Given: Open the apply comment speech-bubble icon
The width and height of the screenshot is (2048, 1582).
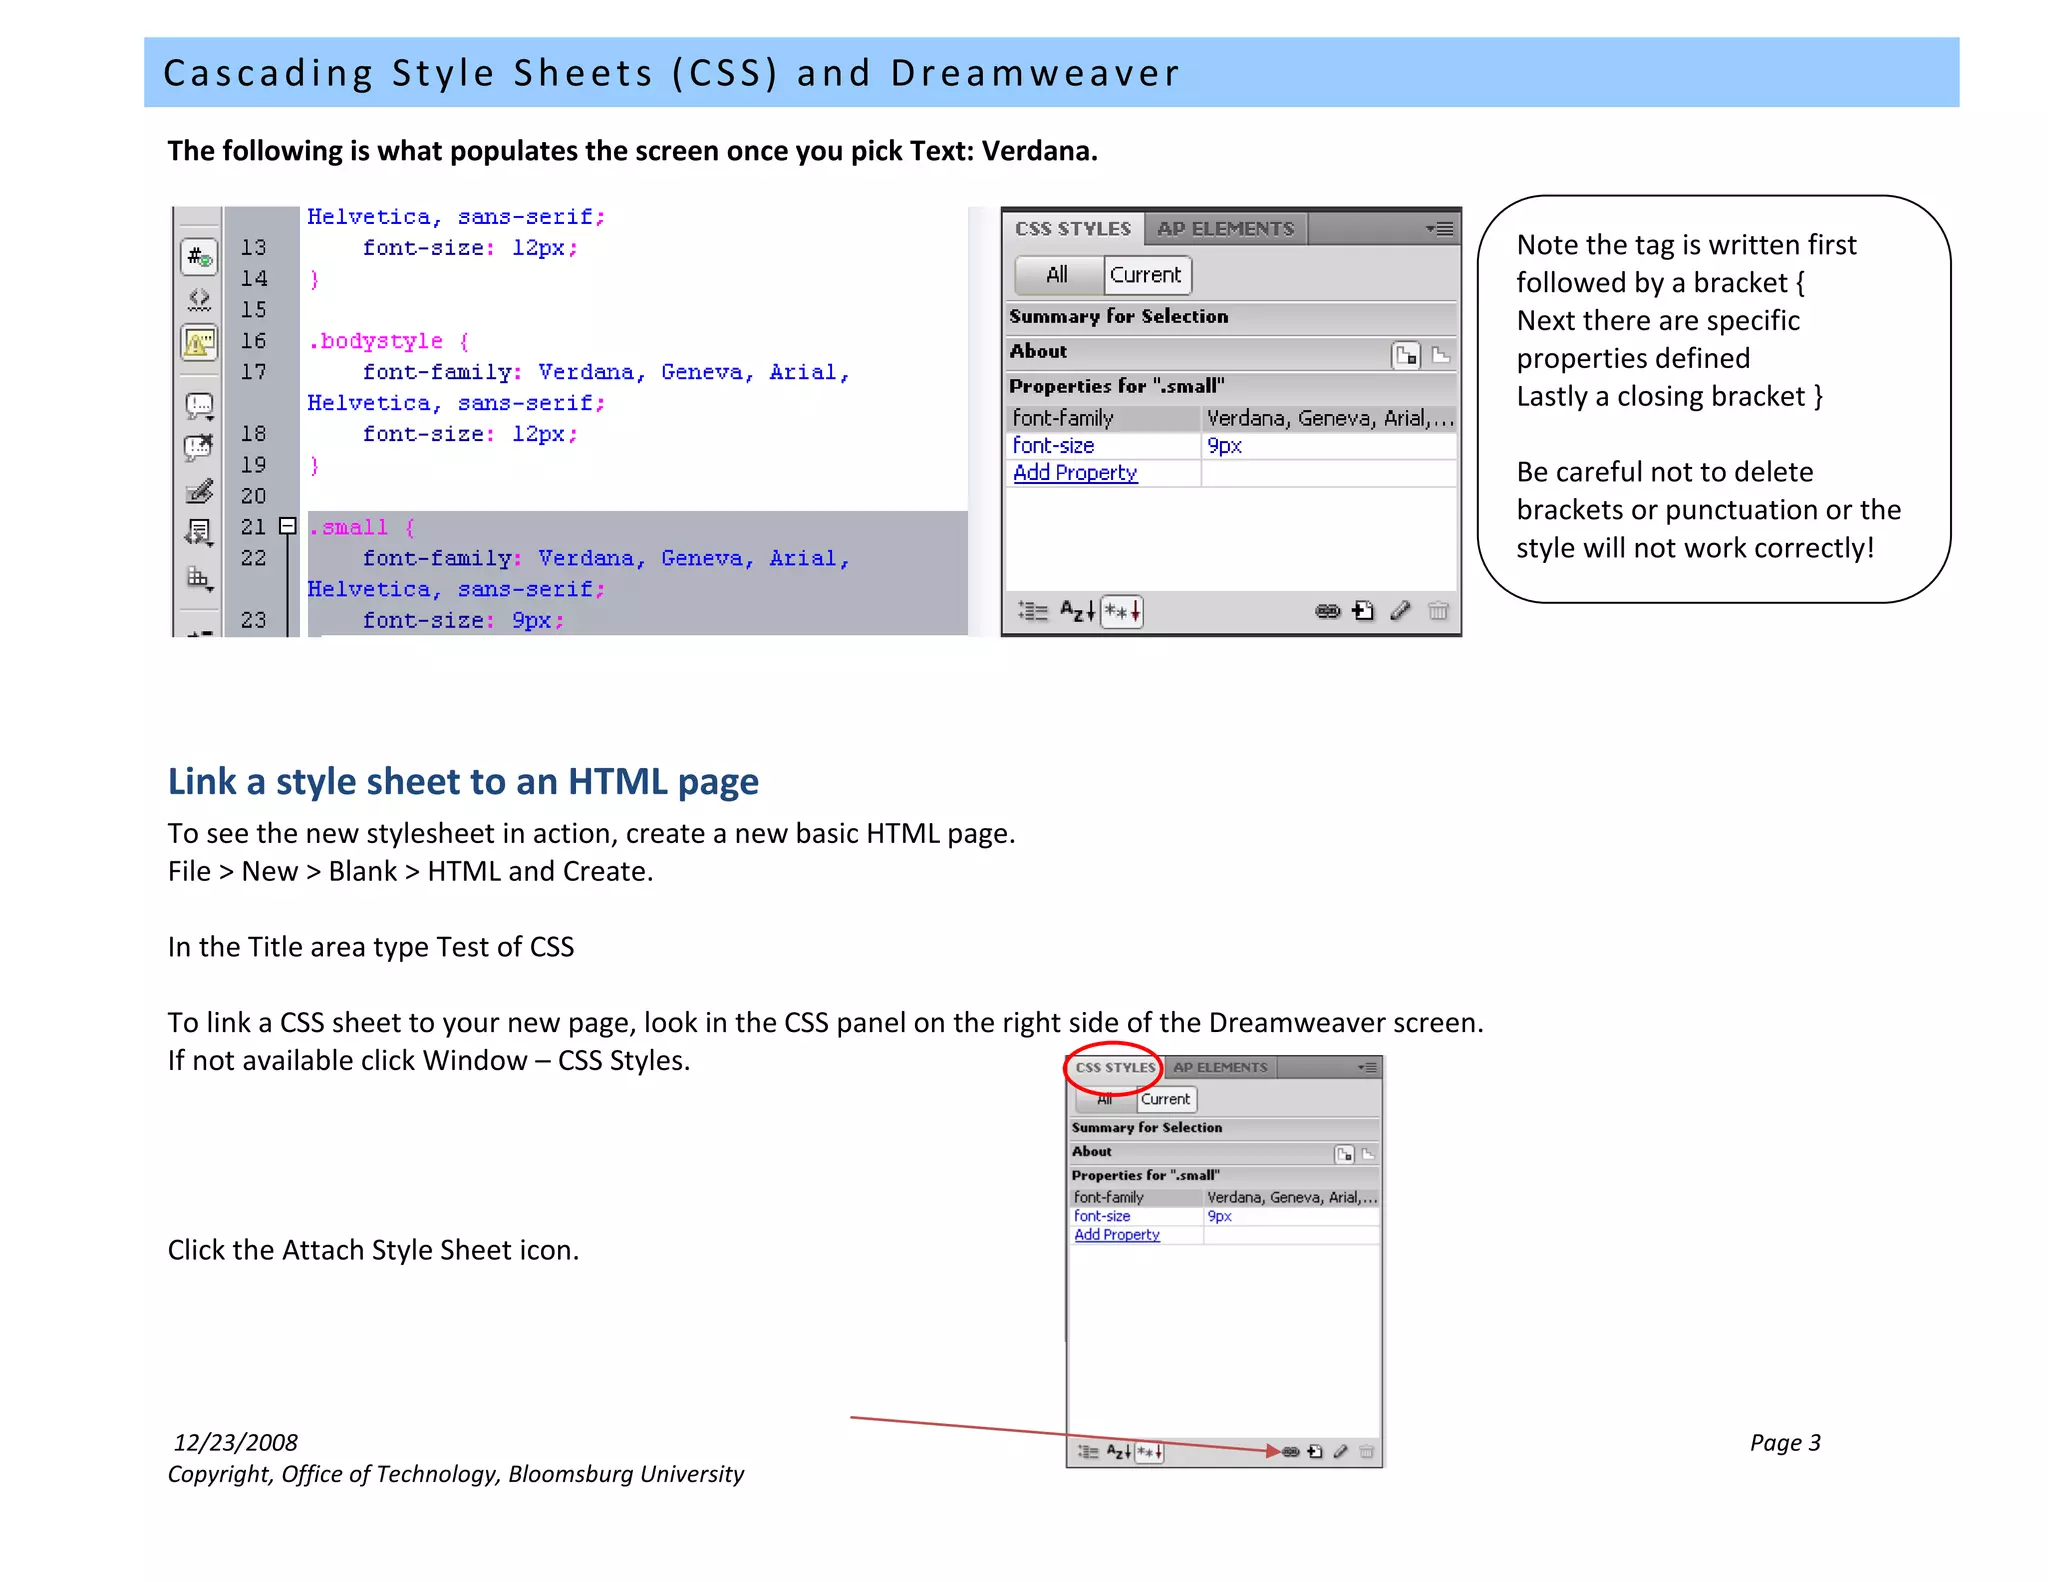Looking at the screenshot, I should click(199, 406).
